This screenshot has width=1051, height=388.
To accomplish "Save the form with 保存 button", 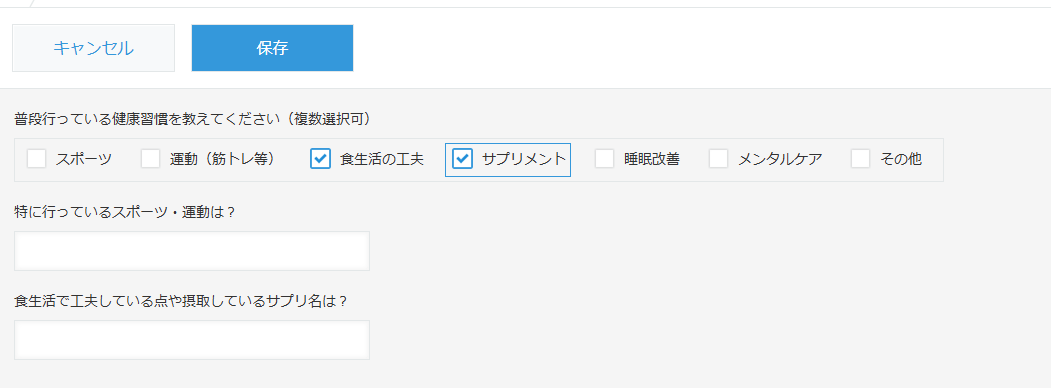I will 272,48.
